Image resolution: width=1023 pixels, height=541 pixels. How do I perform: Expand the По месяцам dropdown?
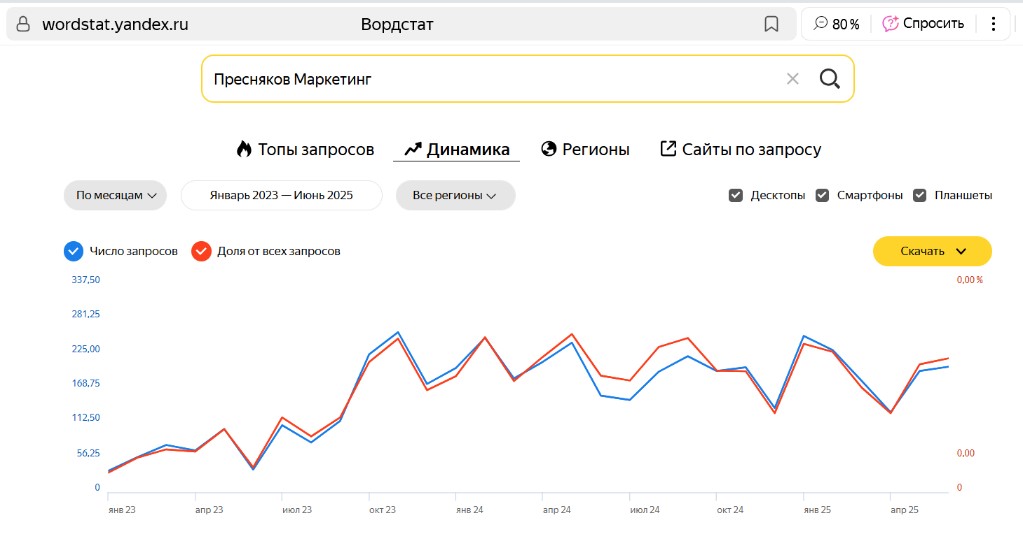[x=115, y=195]
